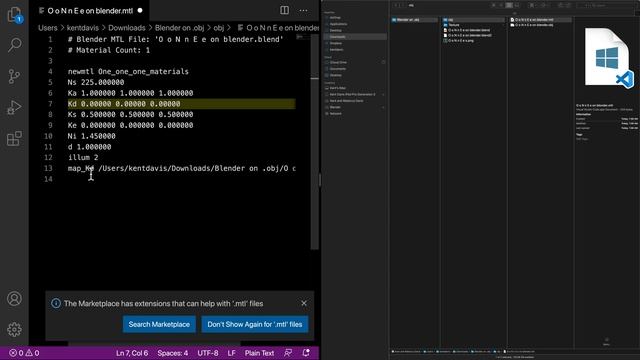Select 'Blender on .obj' folder in Finder

[x=414, y=20]
